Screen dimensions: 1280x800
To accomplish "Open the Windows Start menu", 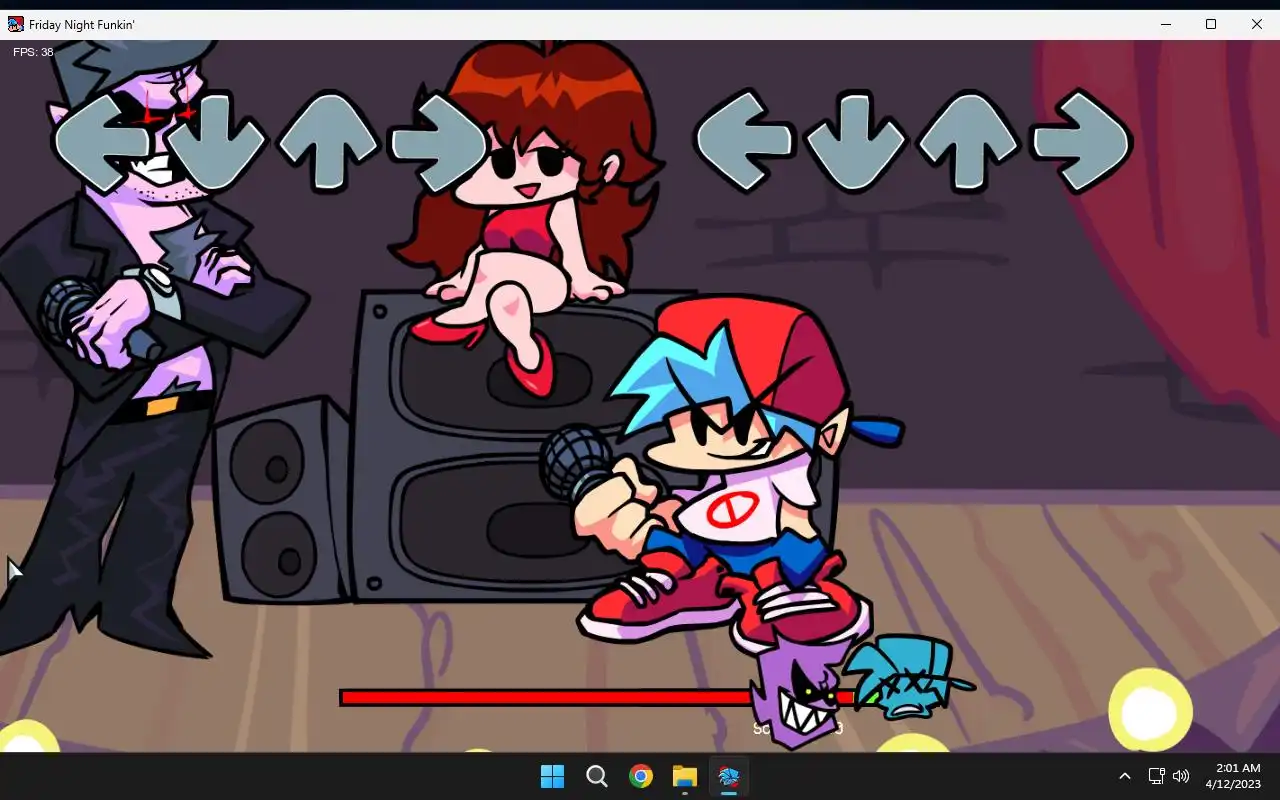I will point(552,776).
